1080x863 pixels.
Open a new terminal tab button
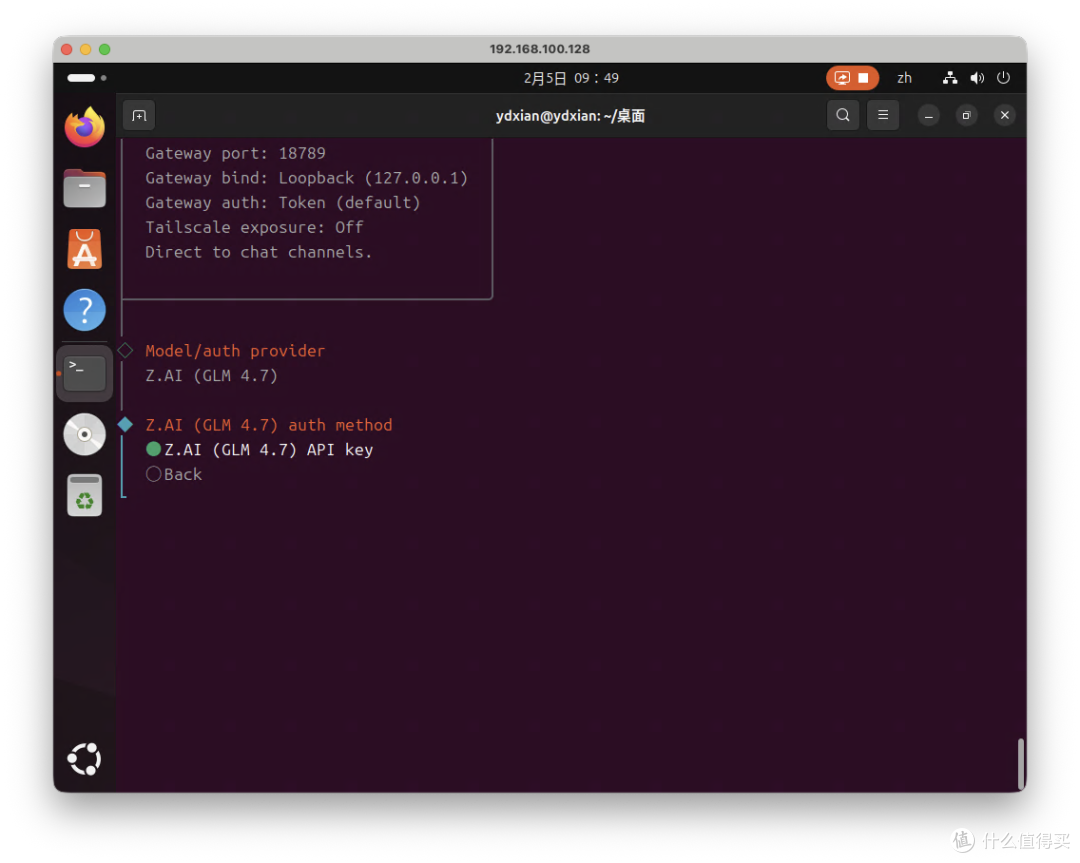tap(139, 116)
